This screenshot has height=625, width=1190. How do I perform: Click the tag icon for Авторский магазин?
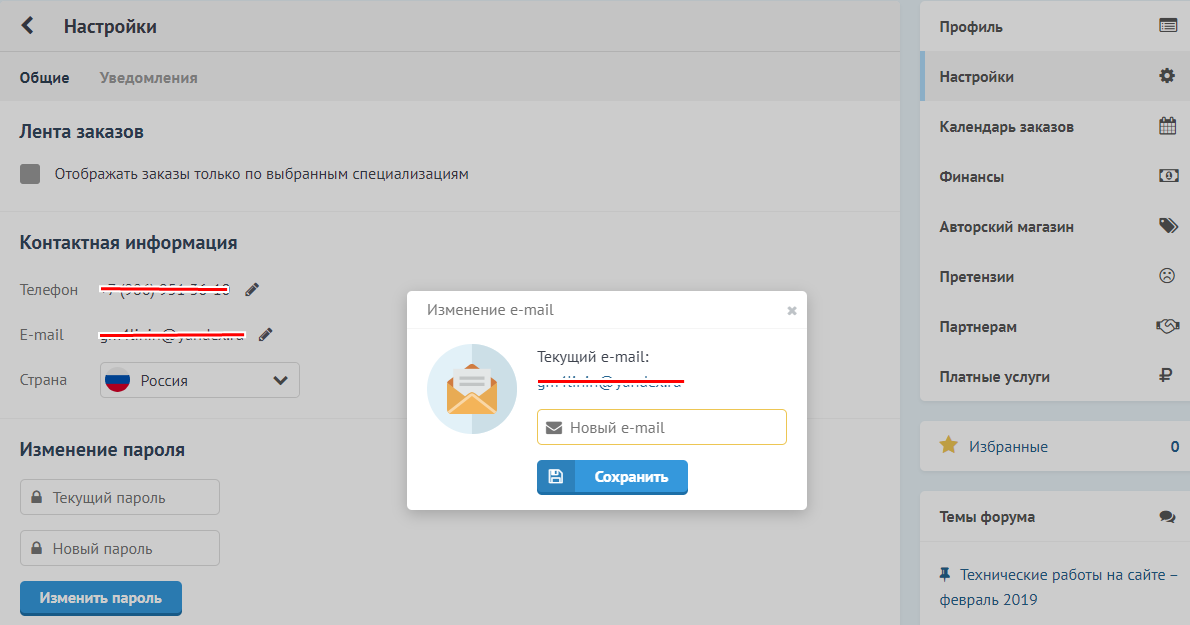tap(1167, 226)
